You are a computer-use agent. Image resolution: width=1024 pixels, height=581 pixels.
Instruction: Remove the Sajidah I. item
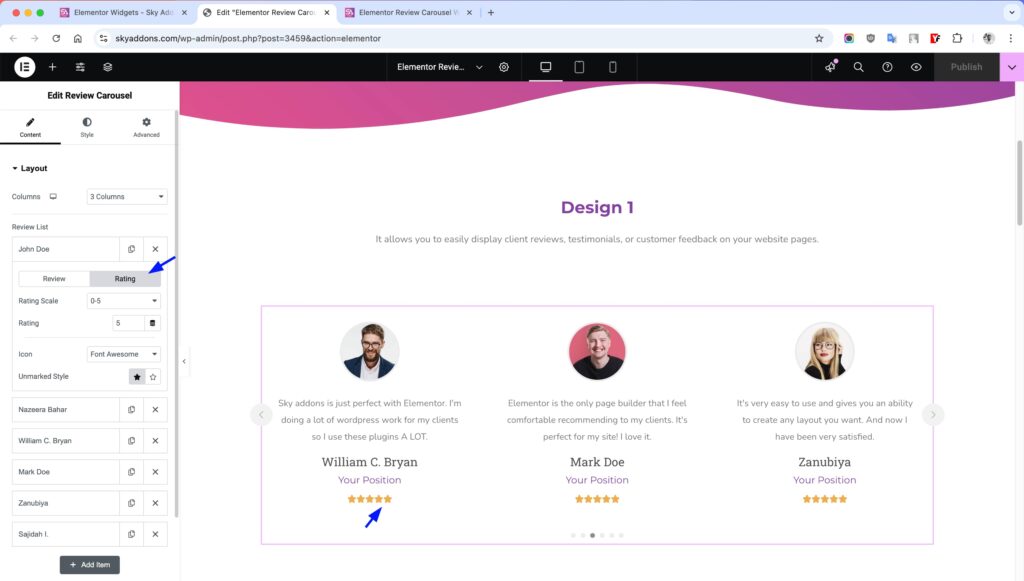155,534
